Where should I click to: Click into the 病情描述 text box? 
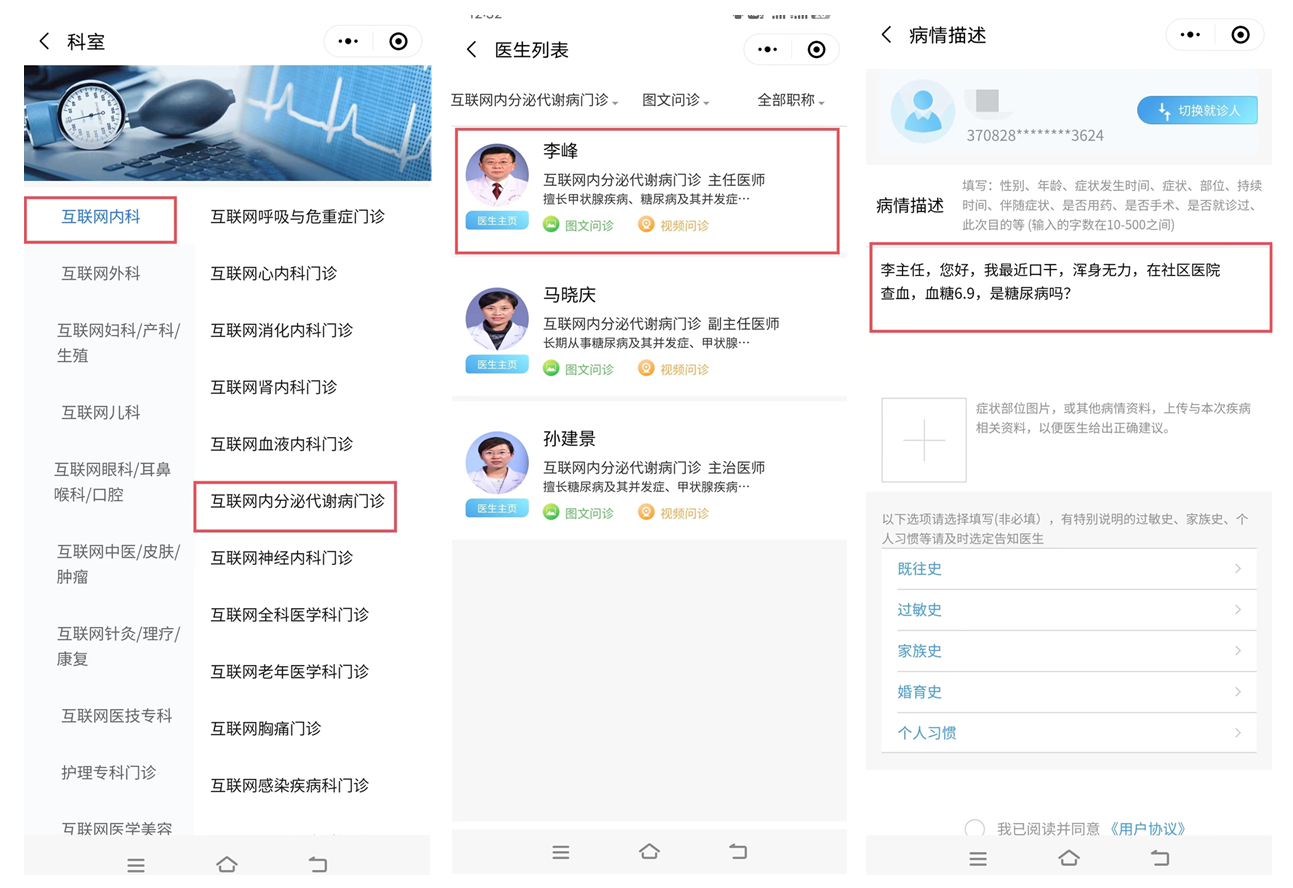1069,287
